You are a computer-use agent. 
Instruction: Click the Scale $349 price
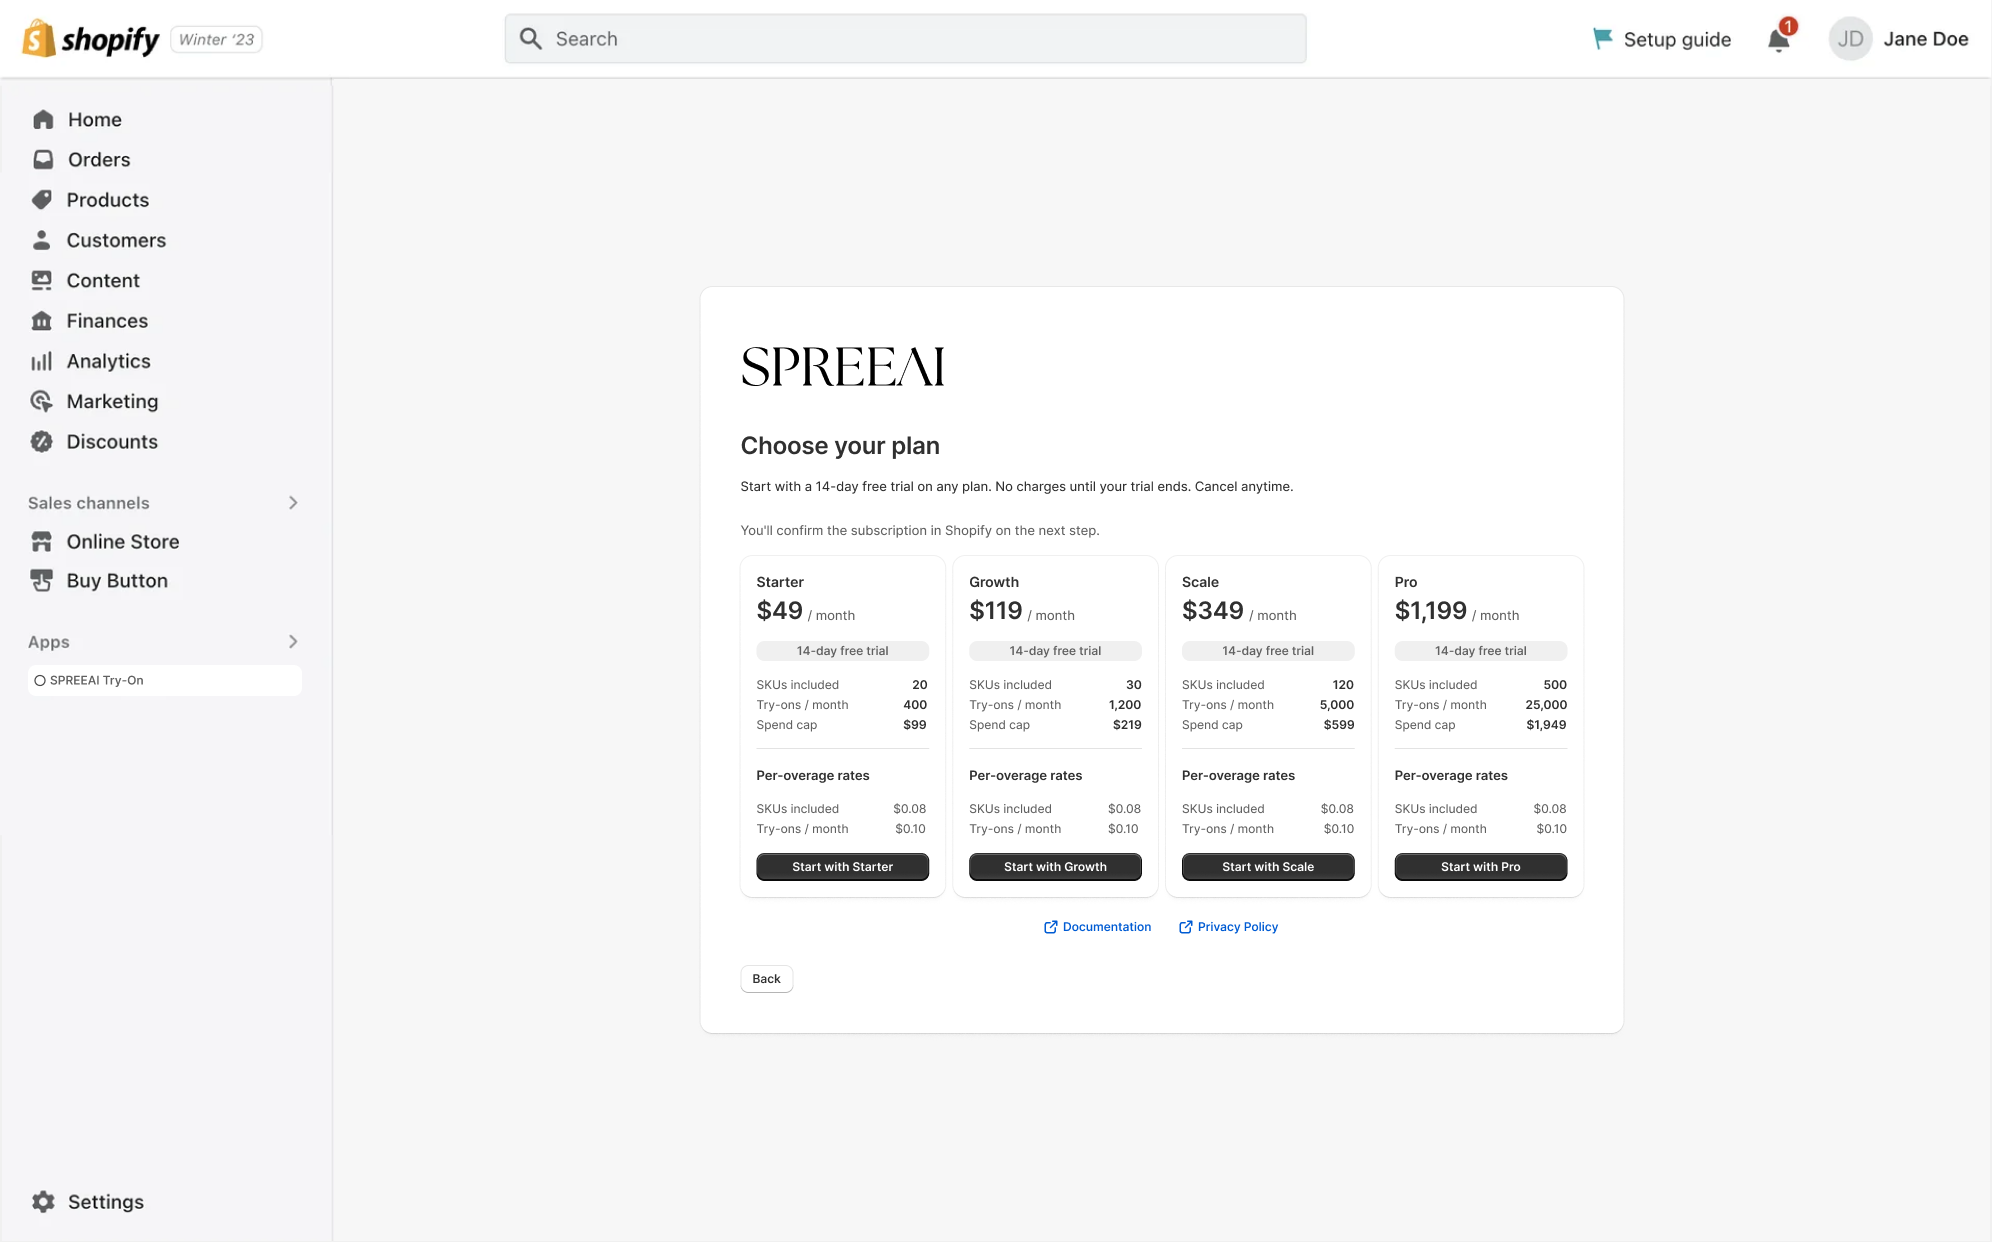1213,611
